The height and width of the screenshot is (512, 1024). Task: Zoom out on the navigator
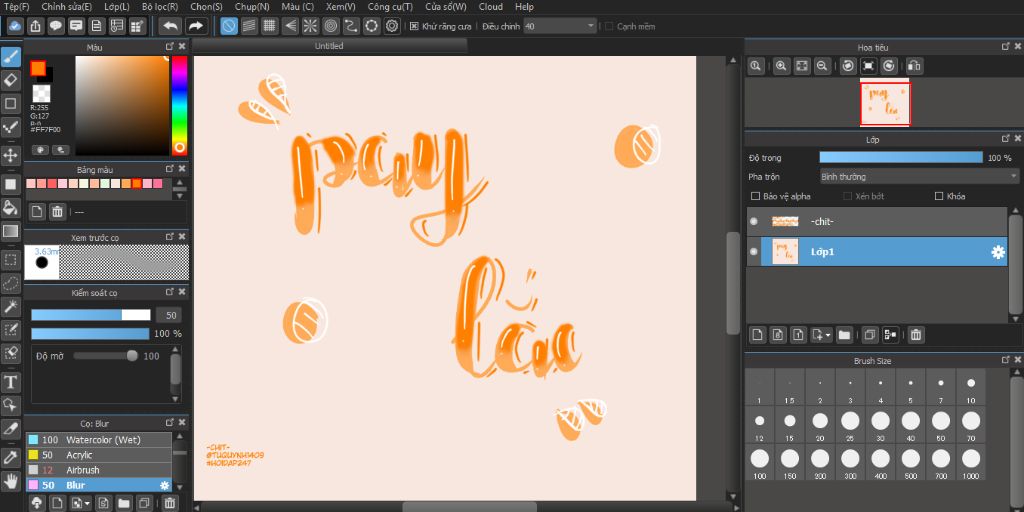point(822,66)
